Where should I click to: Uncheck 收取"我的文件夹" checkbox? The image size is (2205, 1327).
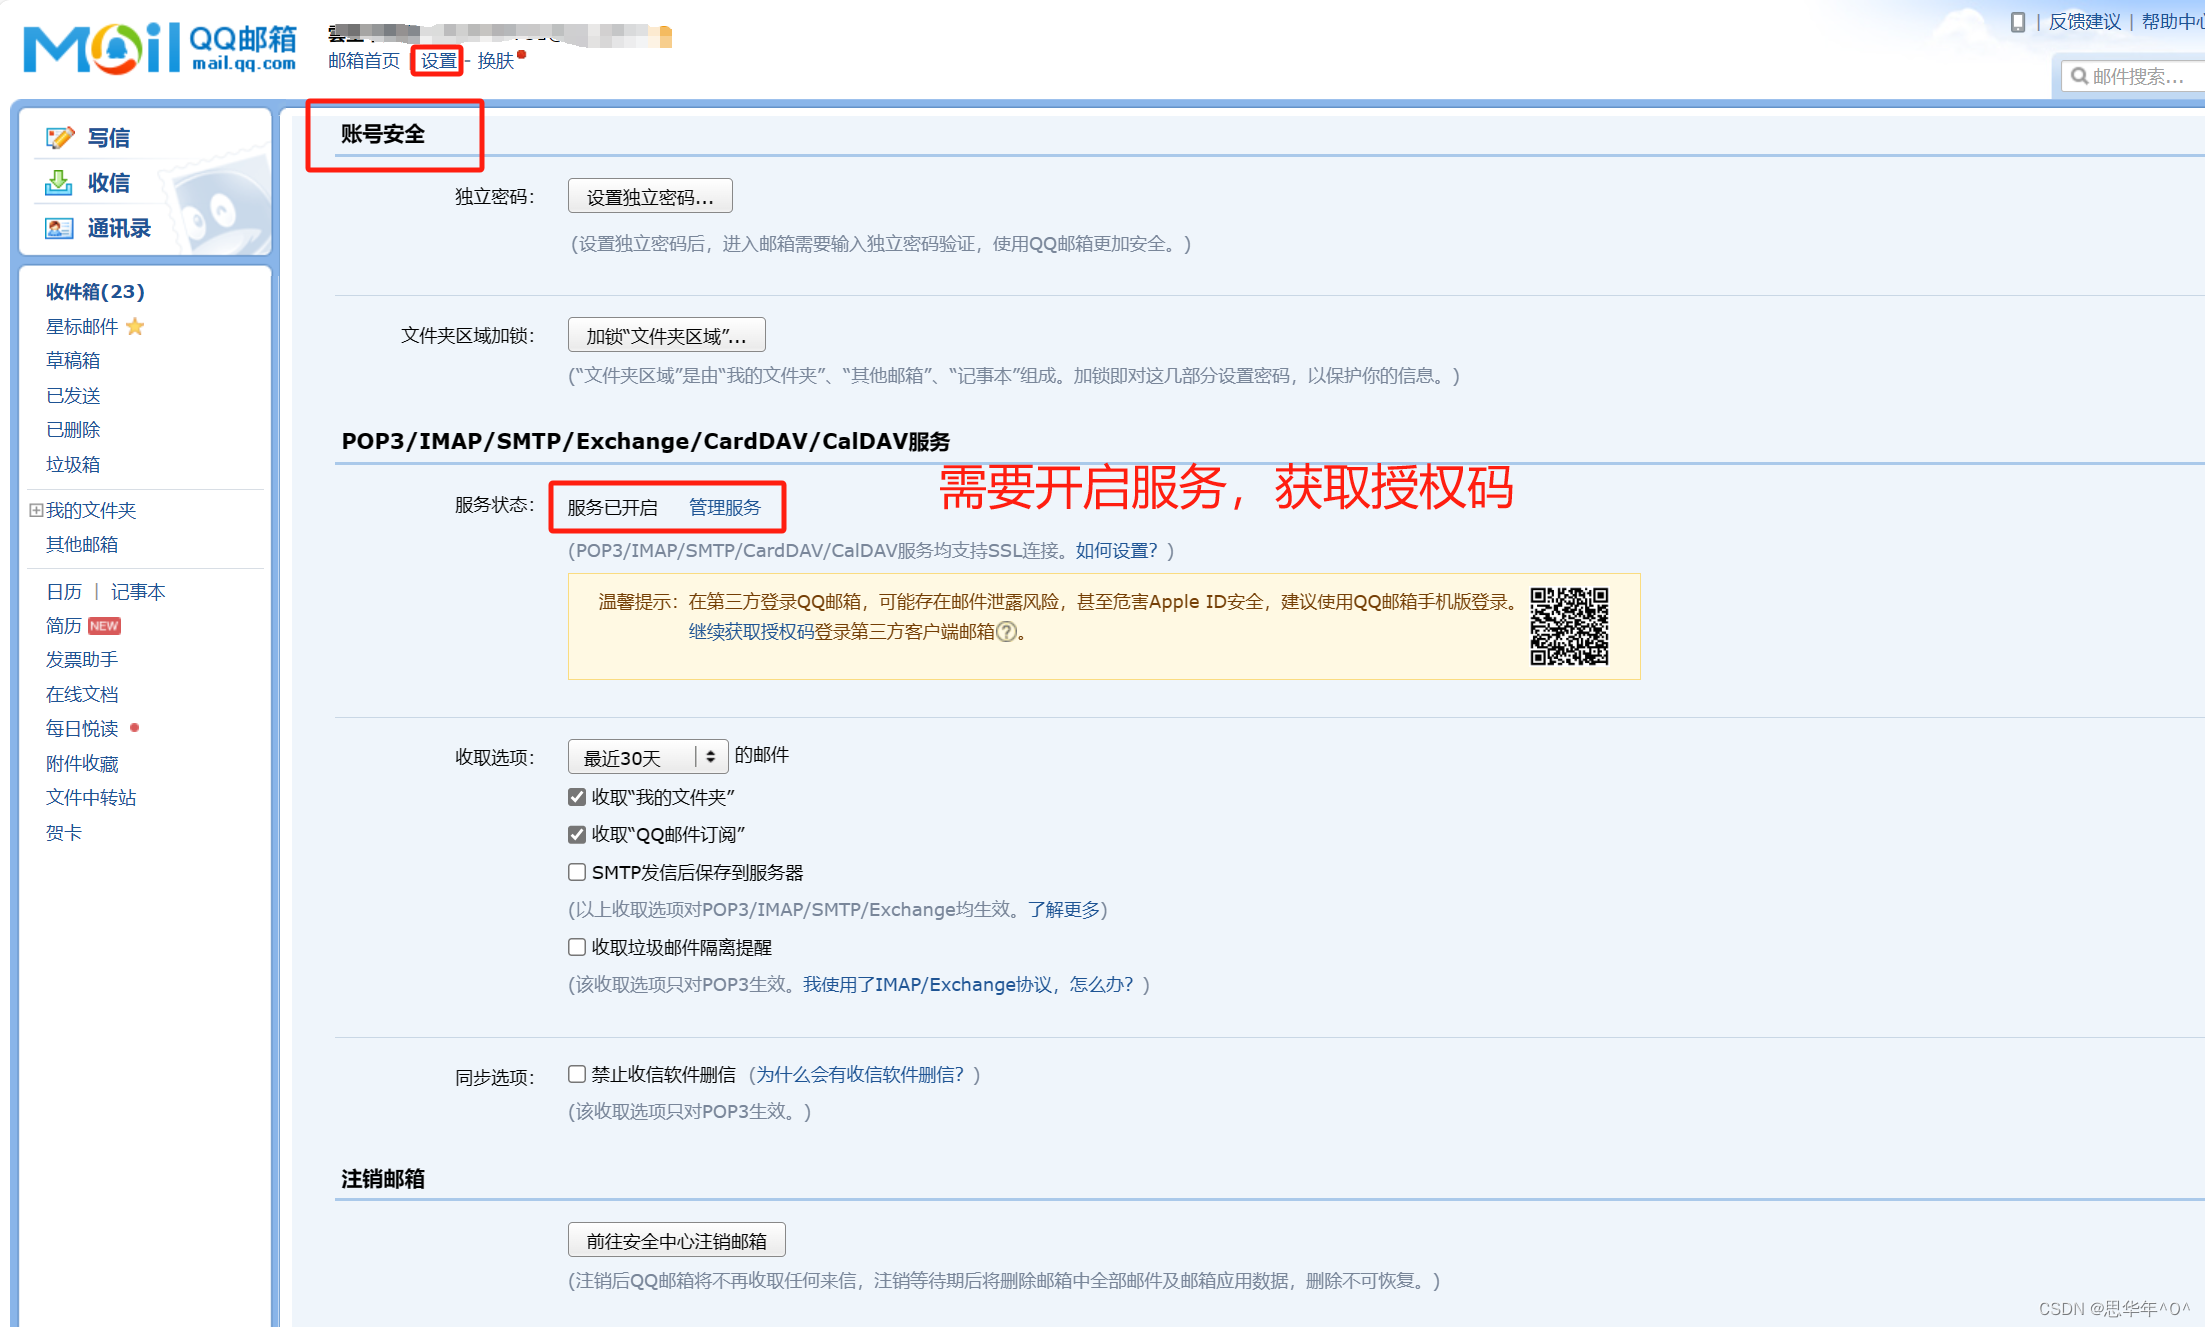577,797
